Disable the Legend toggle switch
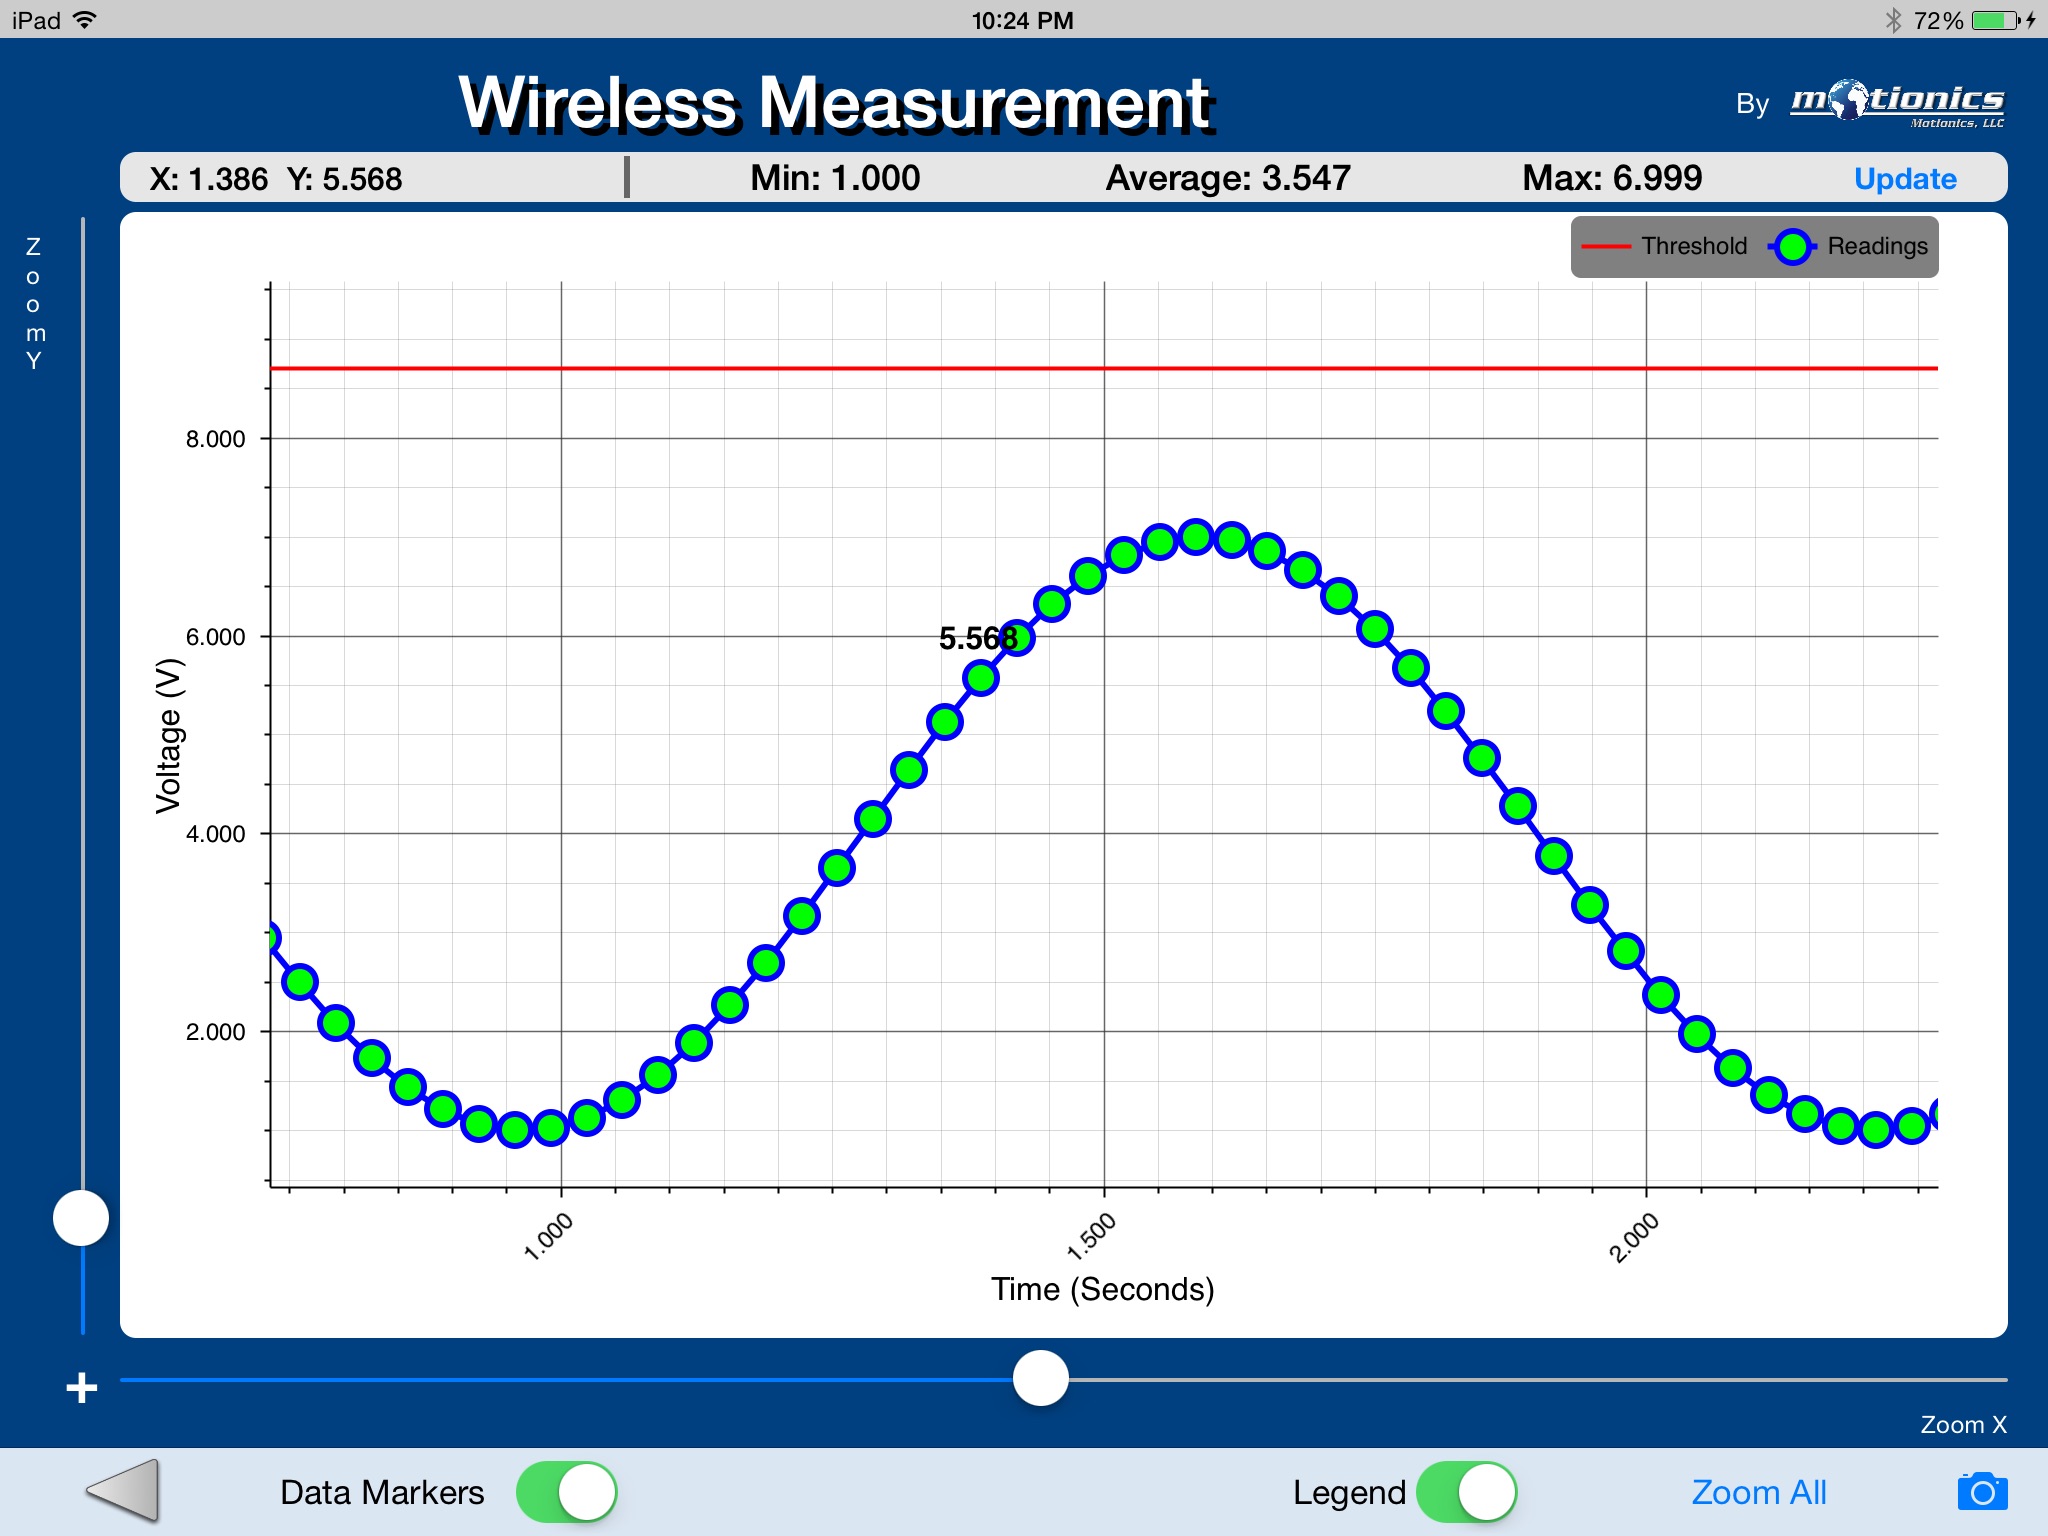This screenshot has width=2048, height=1536. [1466, 1492]
